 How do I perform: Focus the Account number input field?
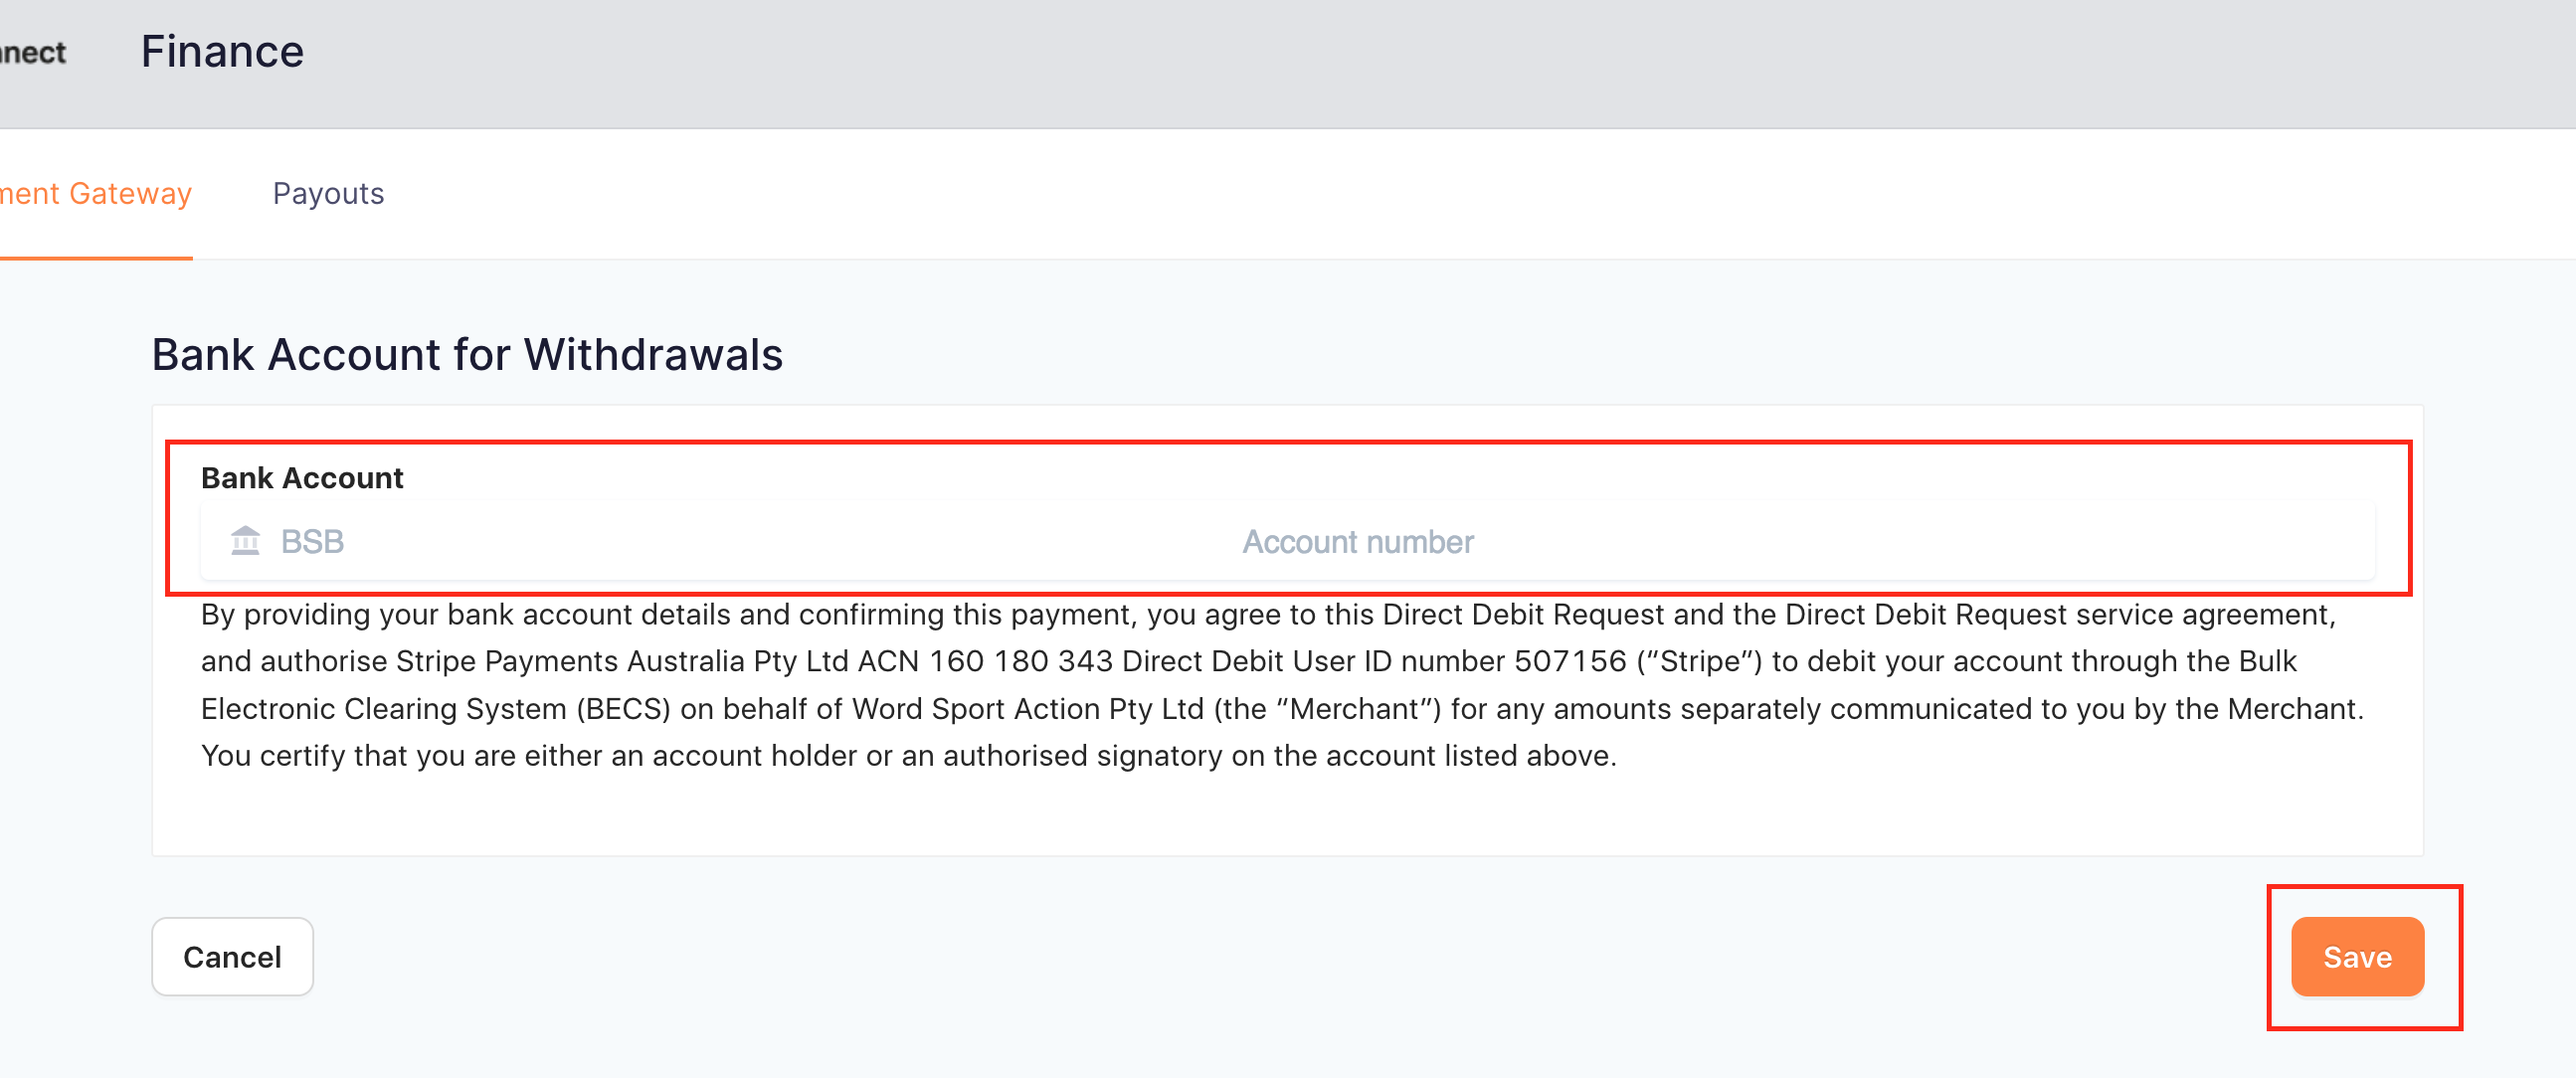click(1800, 542)
